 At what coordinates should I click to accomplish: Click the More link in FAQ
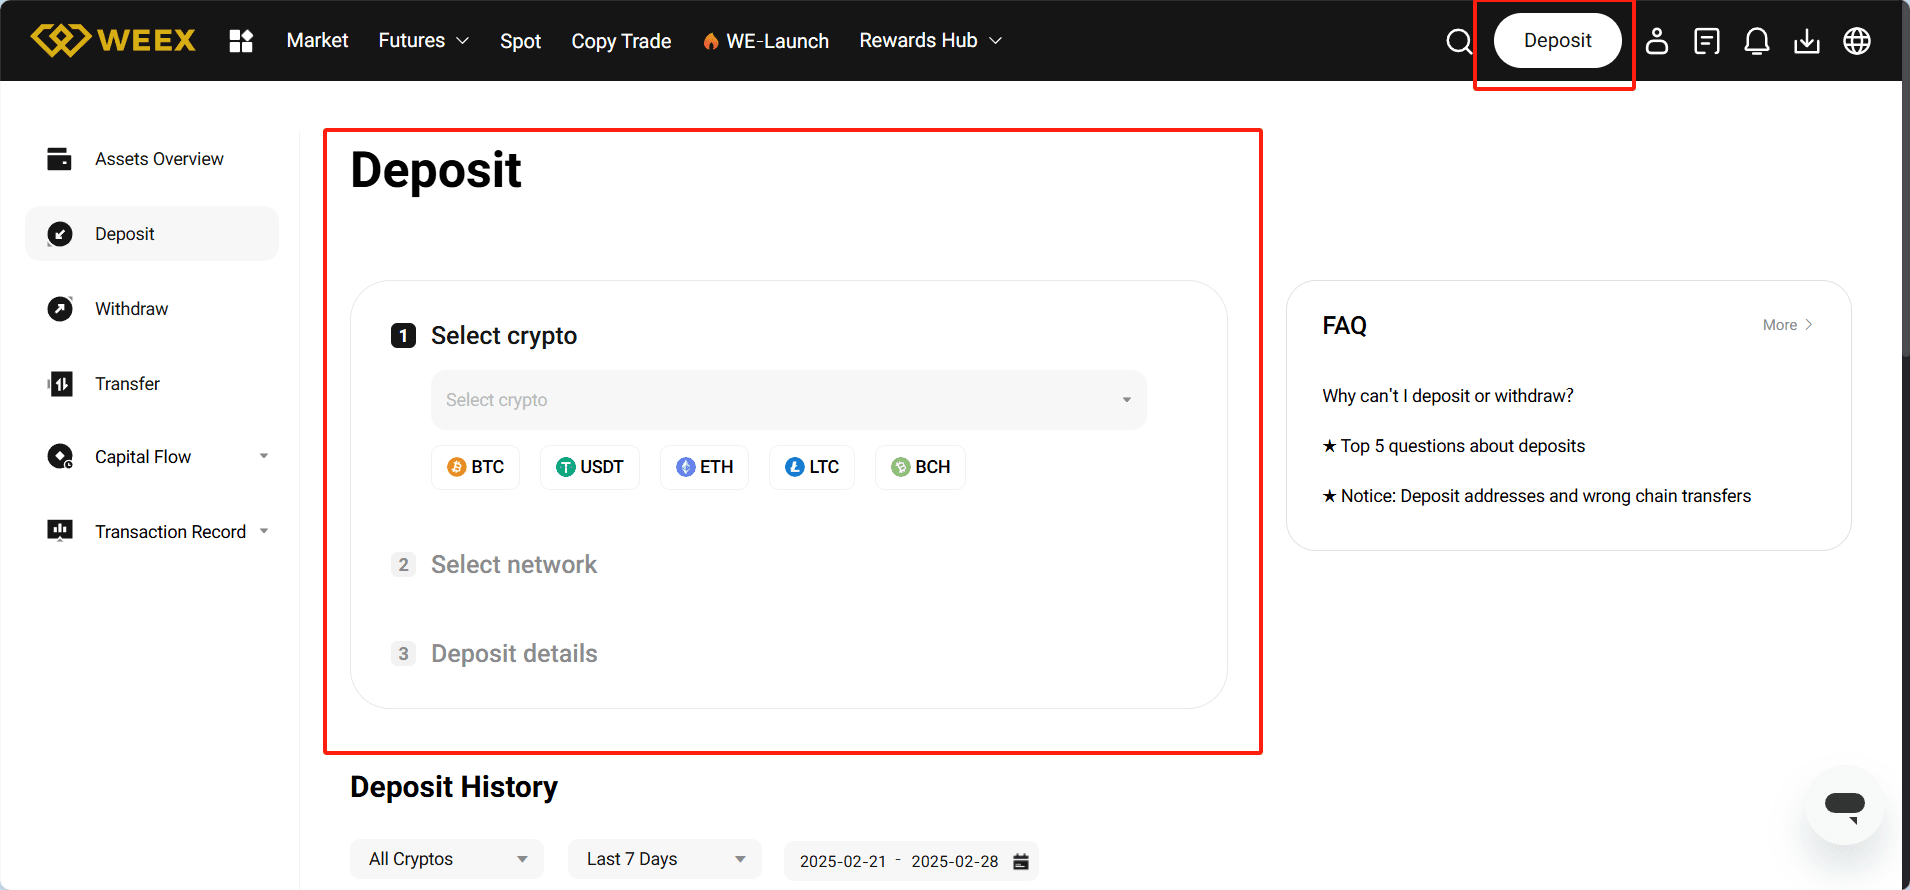pos(1787,325)
